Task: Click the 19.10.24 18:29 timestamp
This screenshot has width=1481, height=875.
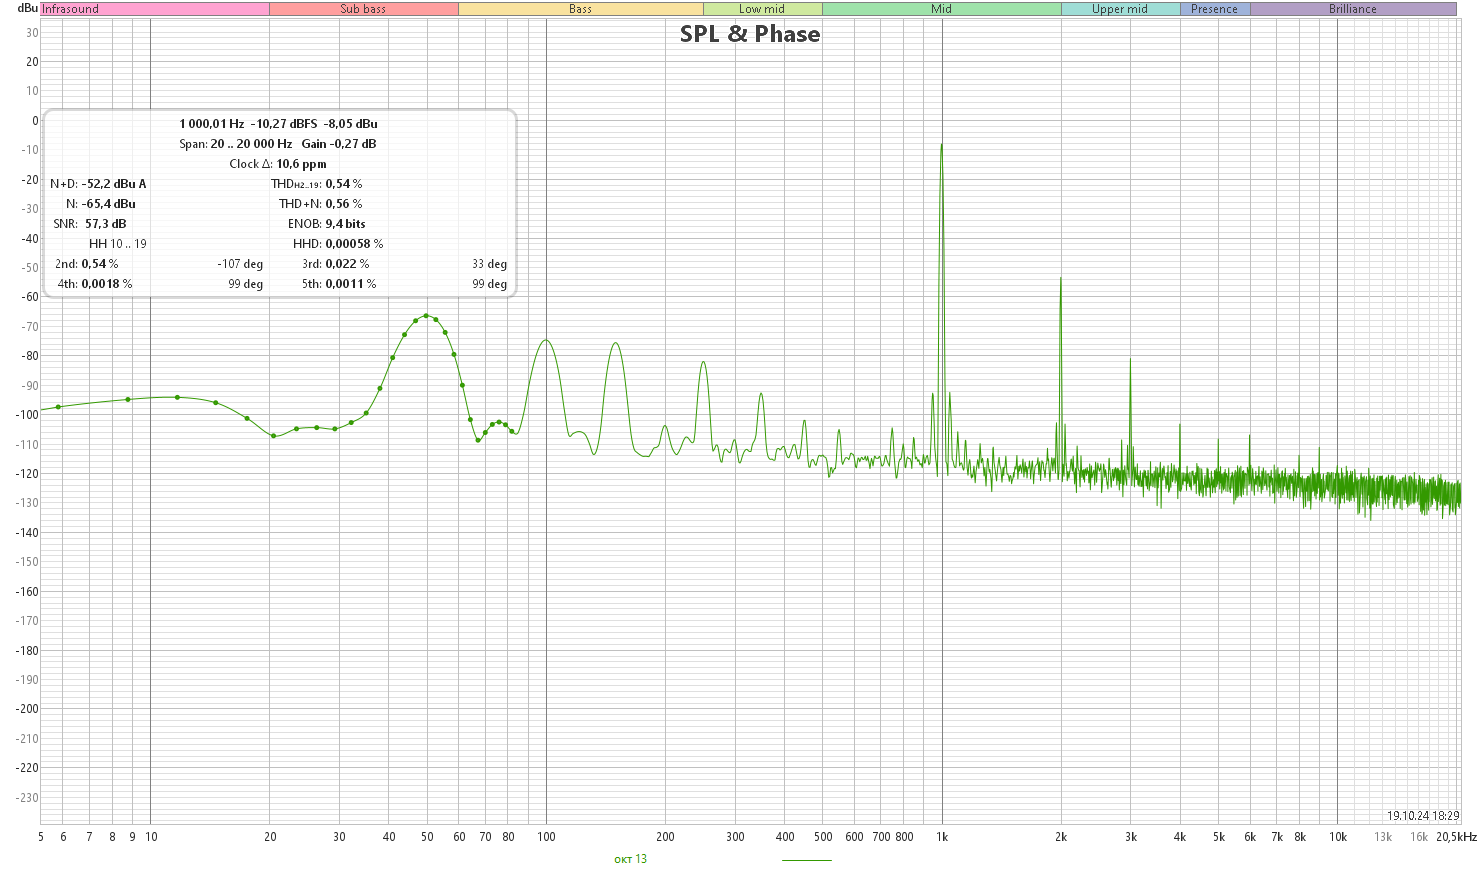Action: click(1423, 816)
